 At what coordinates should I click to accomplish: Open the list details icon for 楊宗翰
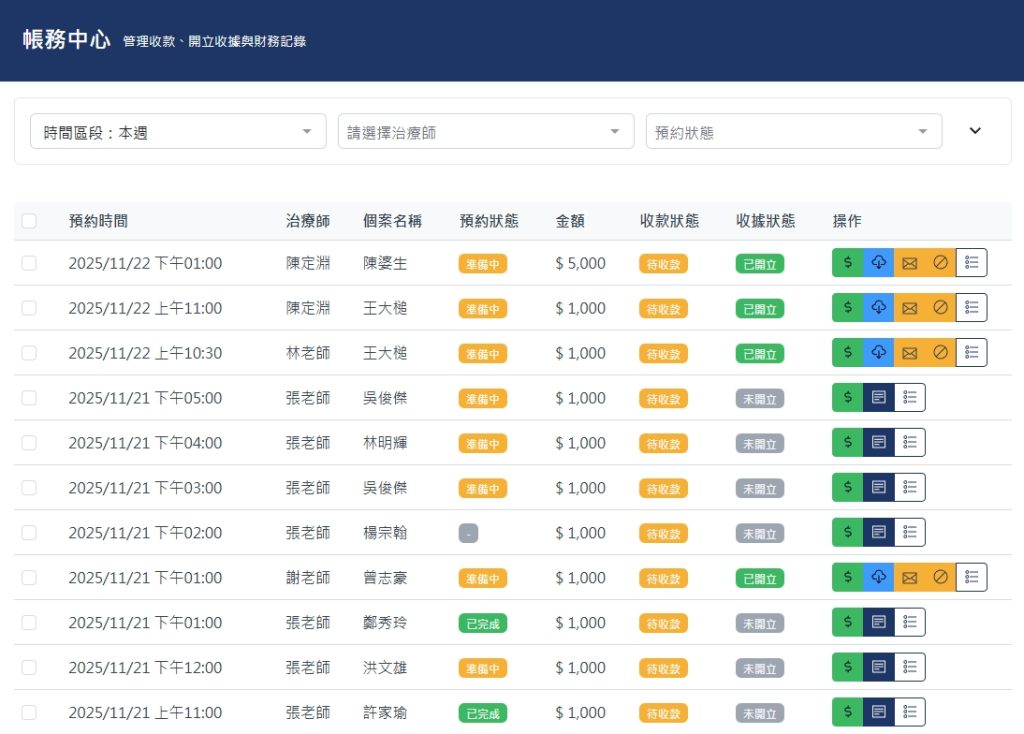[910, 533]
